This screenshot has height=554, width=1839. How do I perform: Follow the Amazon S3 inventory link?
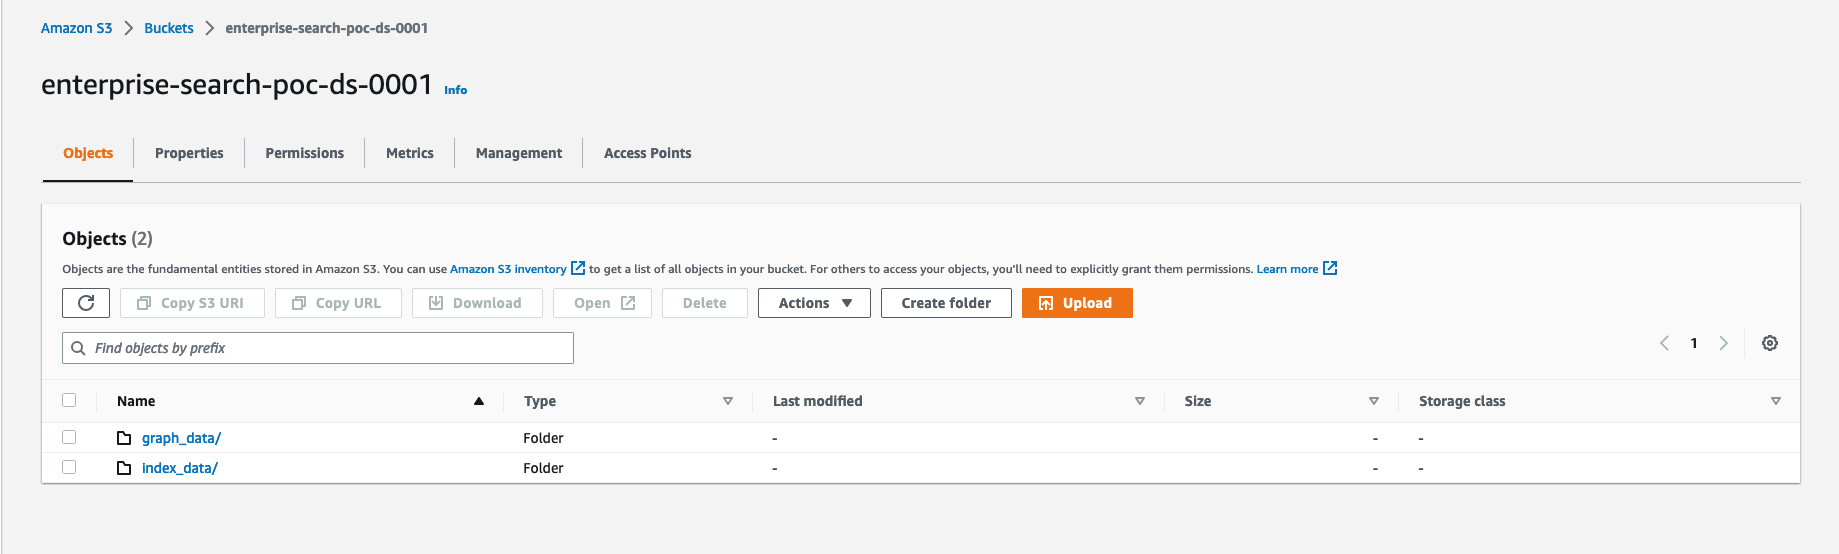(x=508, y=269)
